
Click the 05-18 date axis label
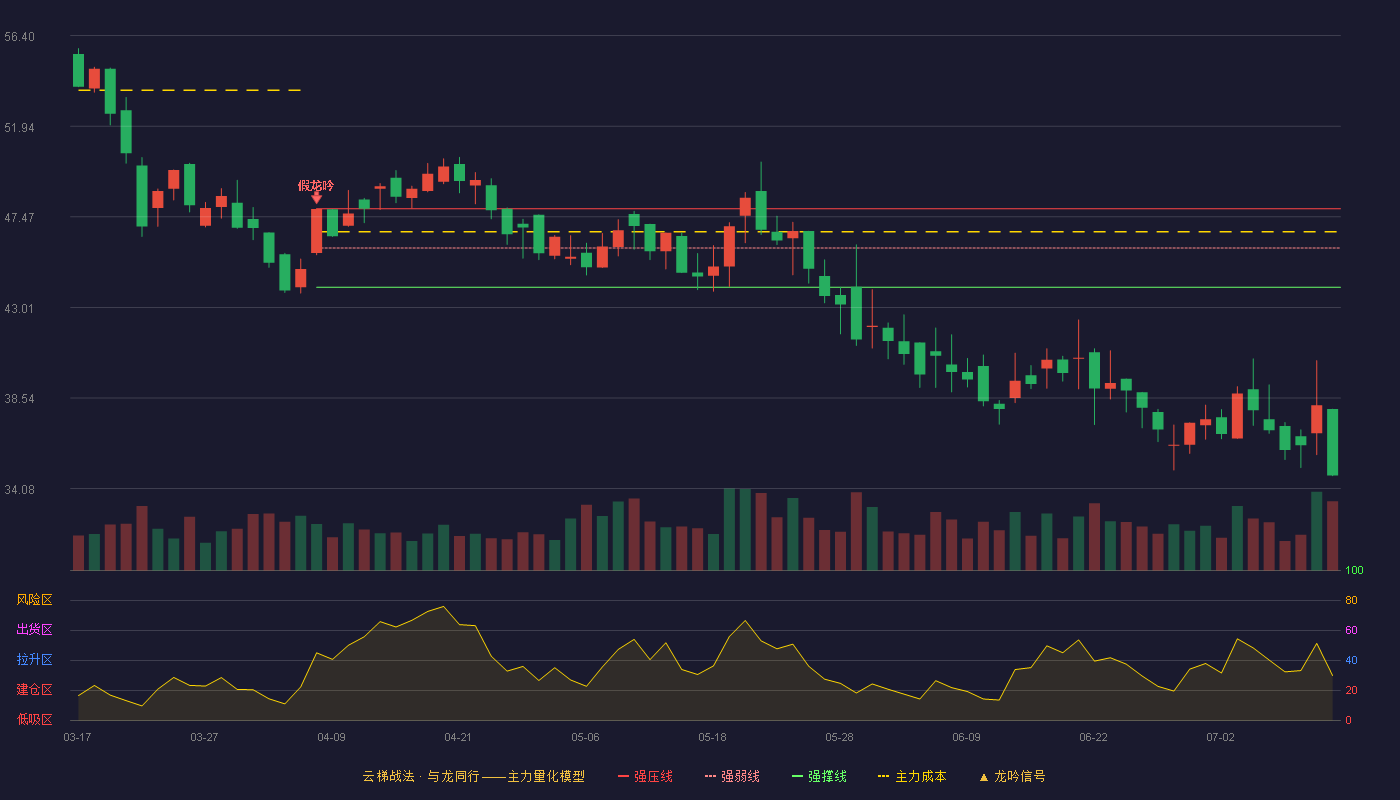[x=712, y=737]
